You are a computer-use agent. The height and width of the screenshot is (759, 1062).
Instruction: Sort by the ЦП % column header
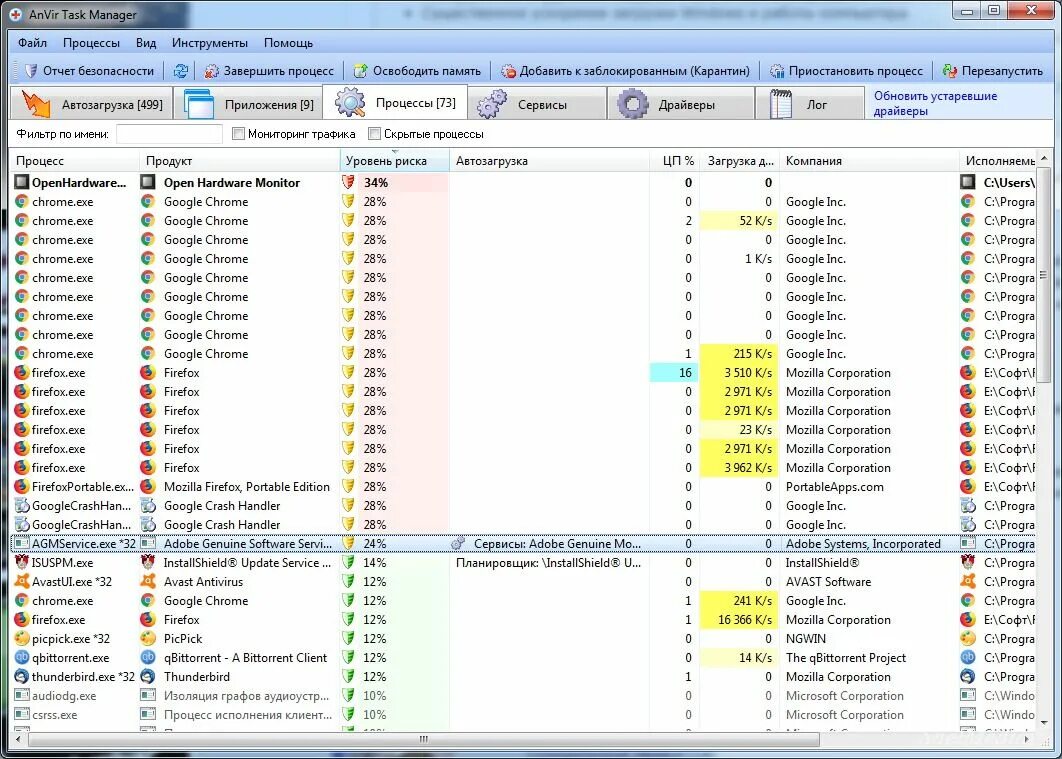point(674,160)
